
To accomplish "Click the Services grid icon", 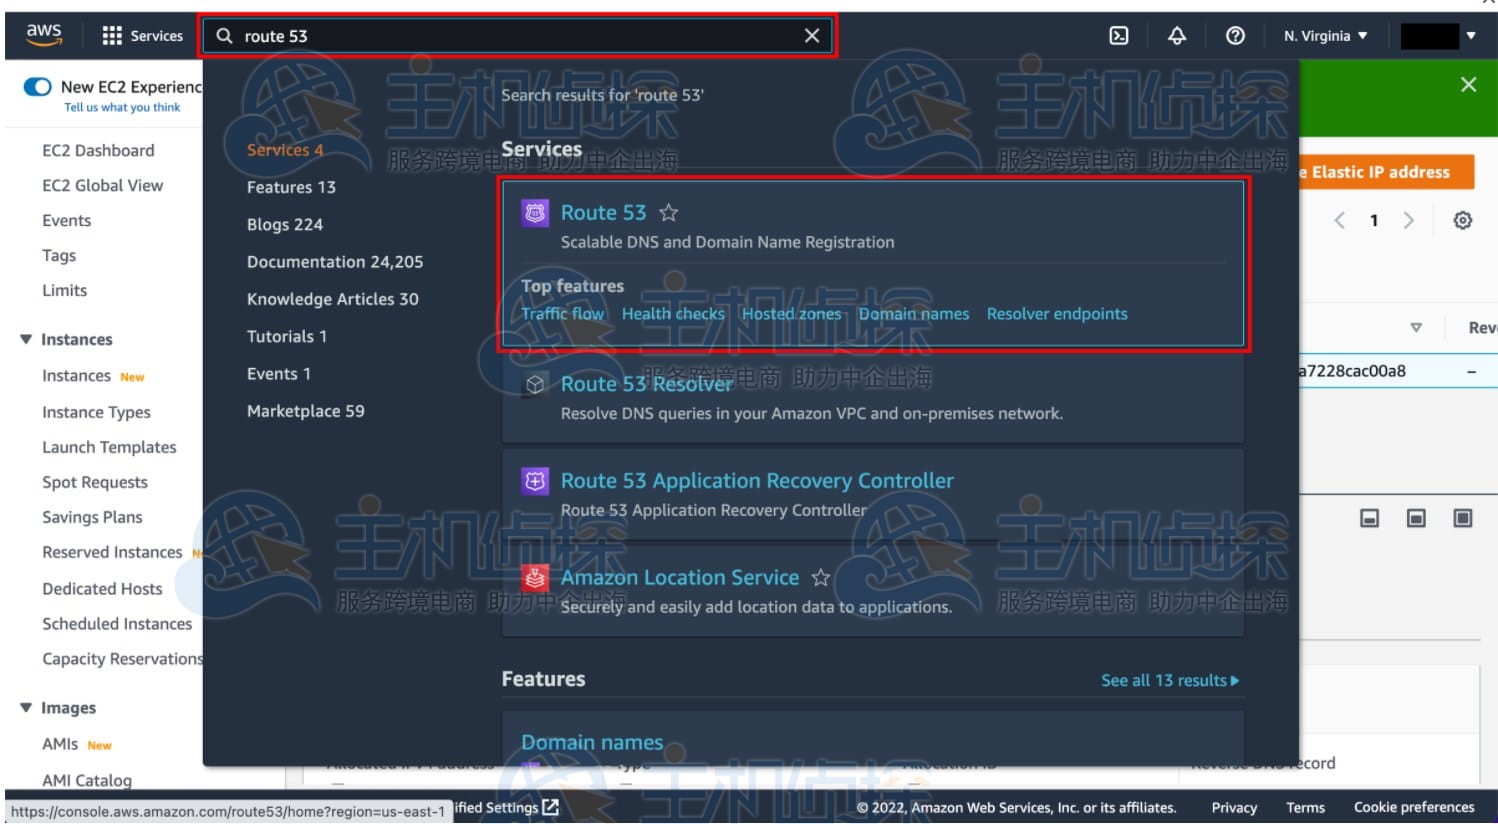I will coord(112,36).
